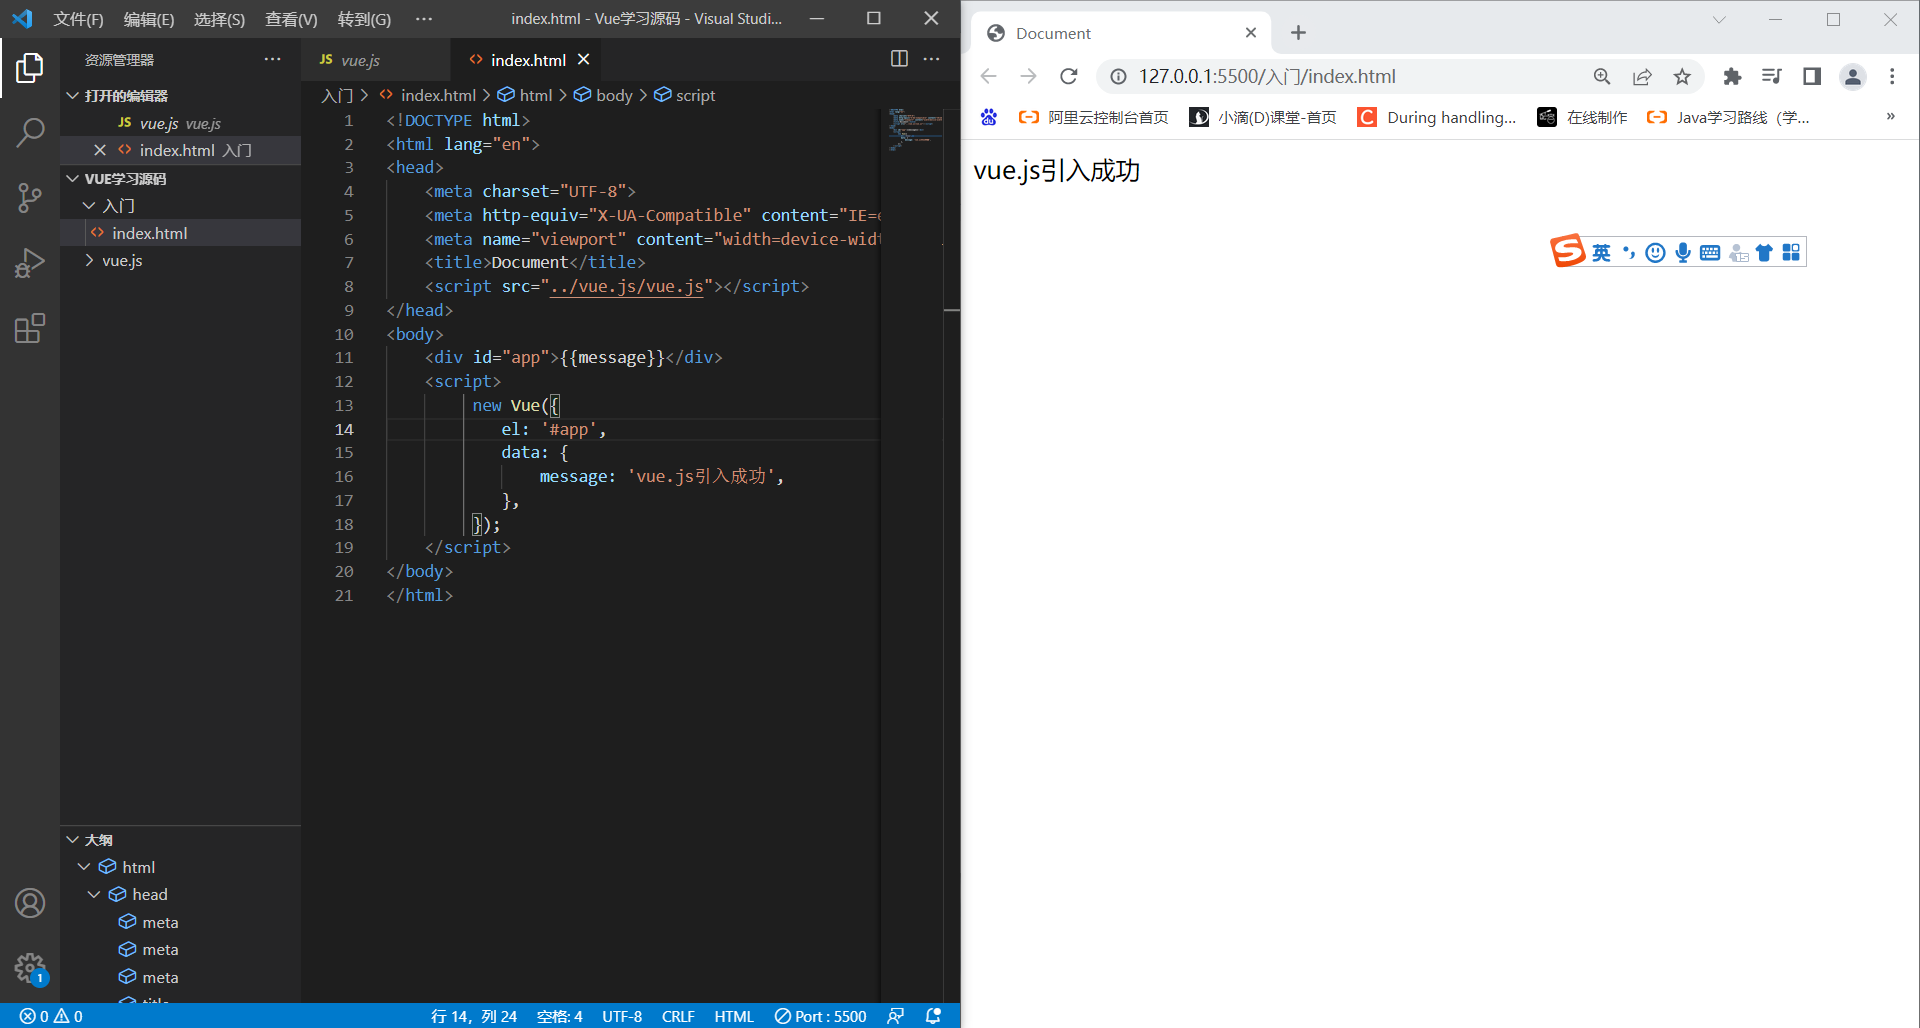View site information icon in address bar

coord(1118,76)
